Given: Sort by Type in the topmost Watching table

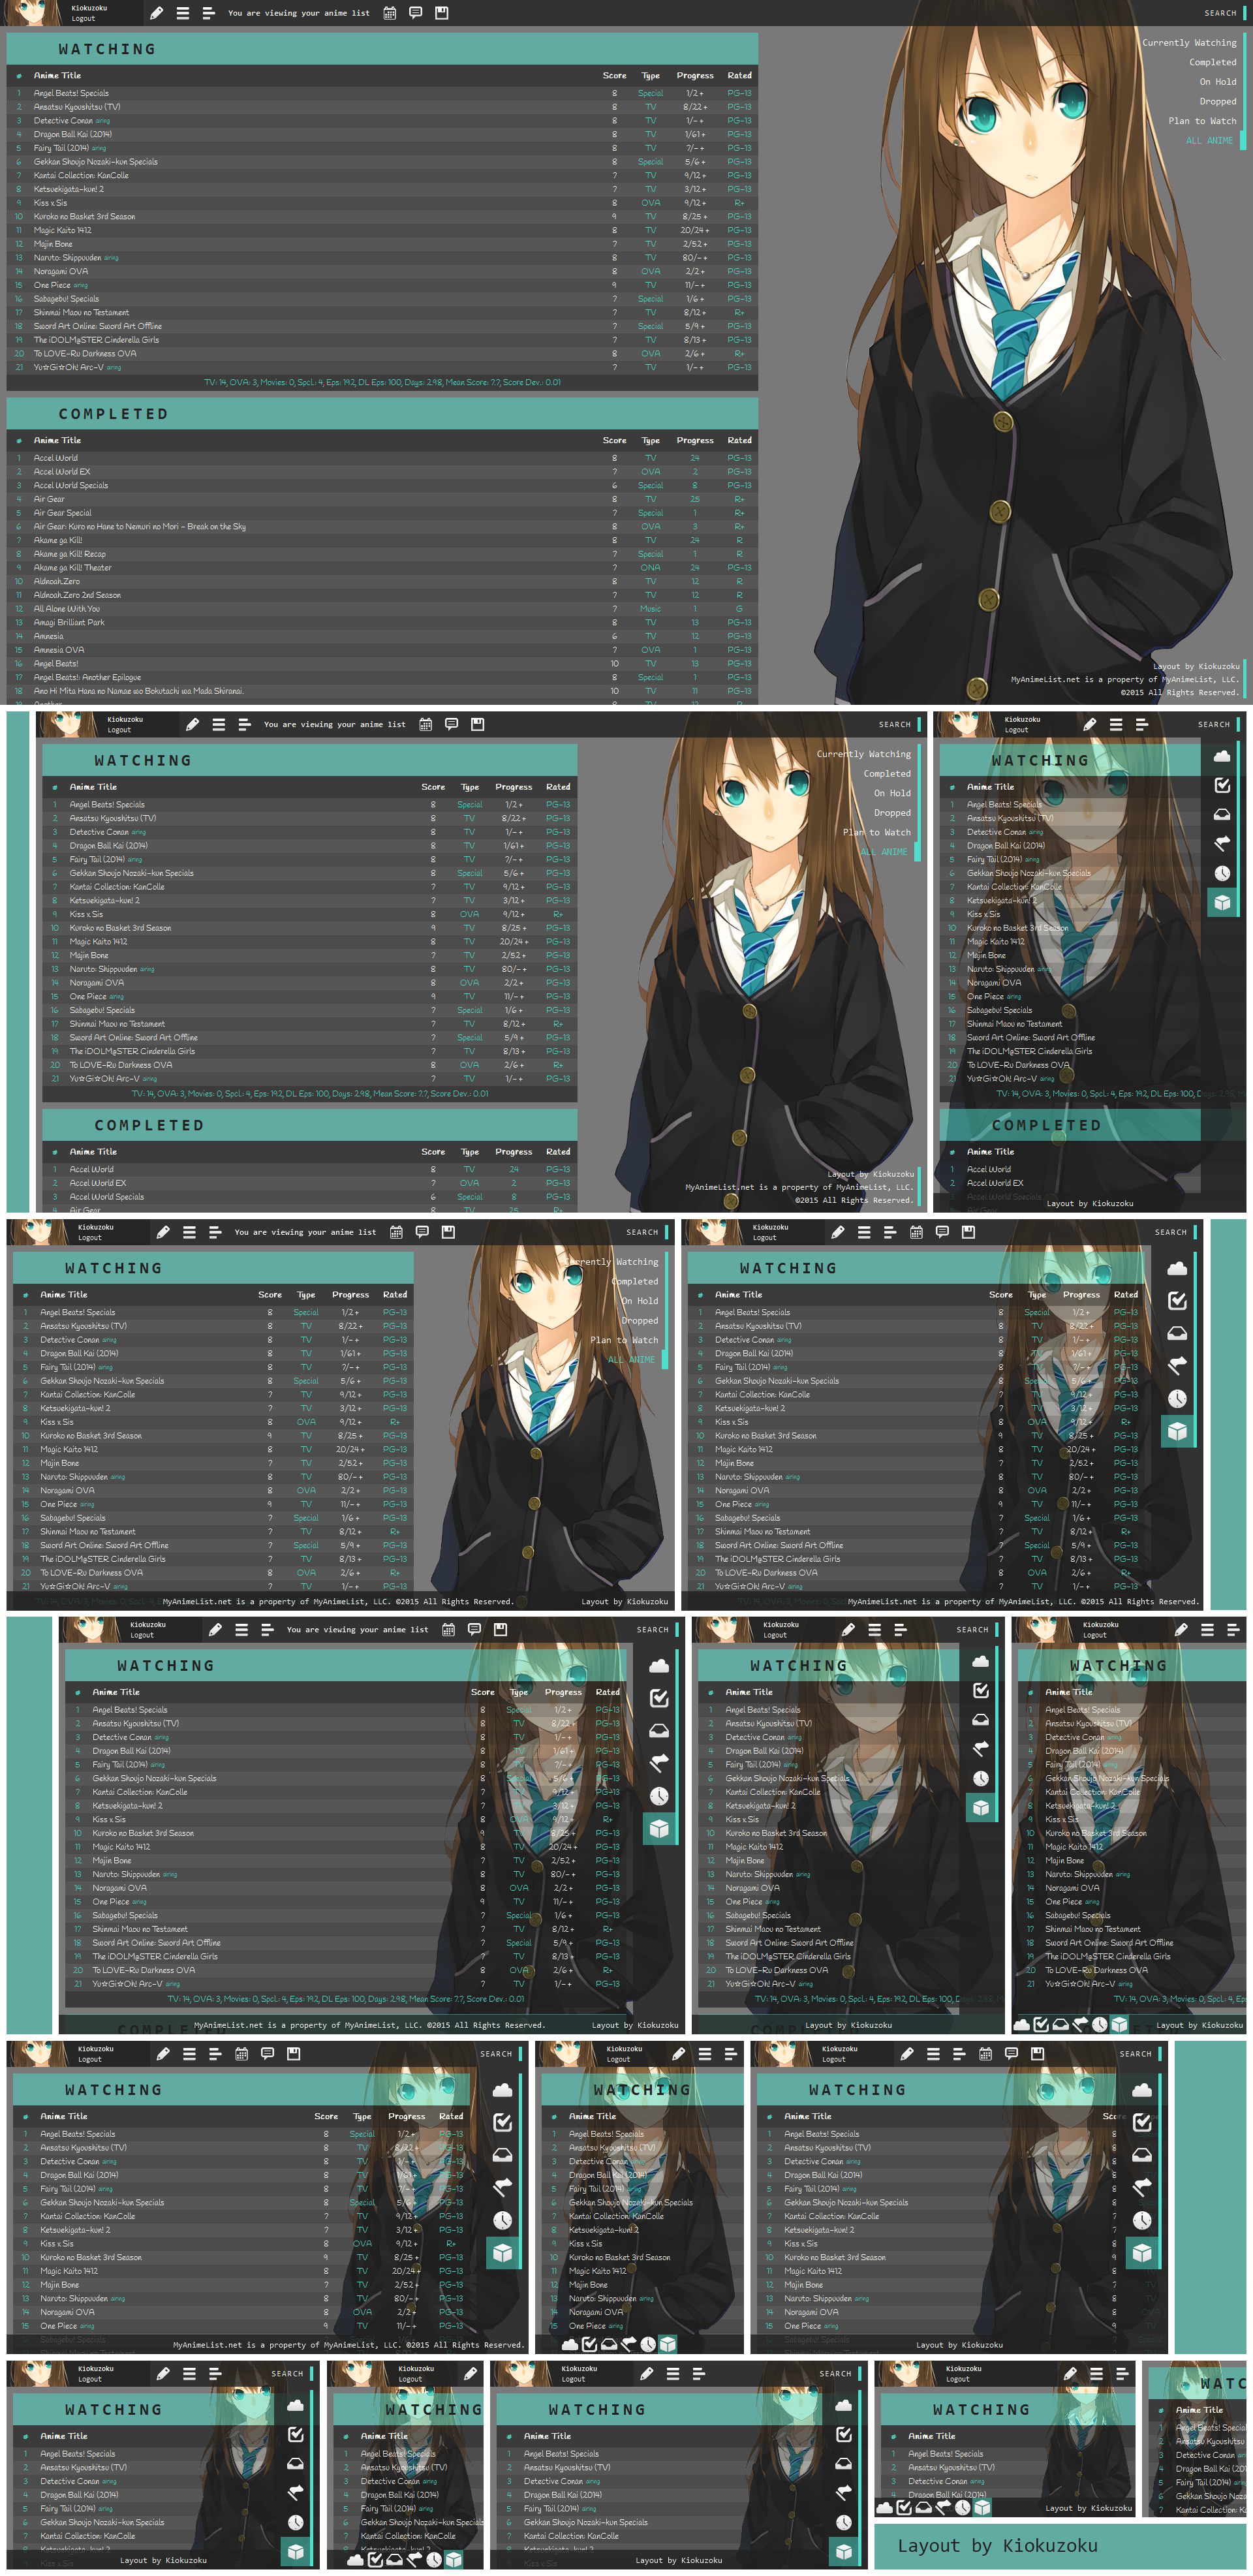Looking at the screenshot, I should coord(650,76).
